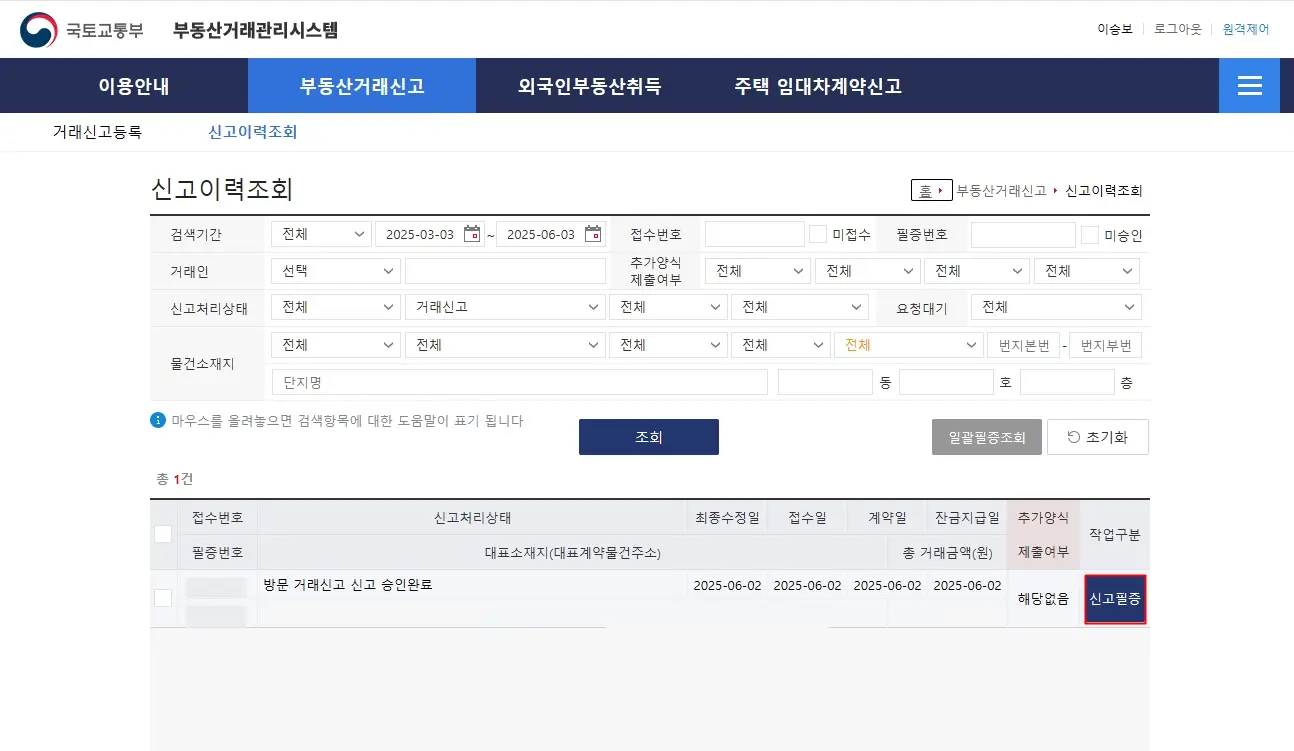Image resolution: width=1294 pixels, height=751 pixels.
Task: Open the orange 전체 dropdown in 물건소재지 row
Action: tap(907, 344)
